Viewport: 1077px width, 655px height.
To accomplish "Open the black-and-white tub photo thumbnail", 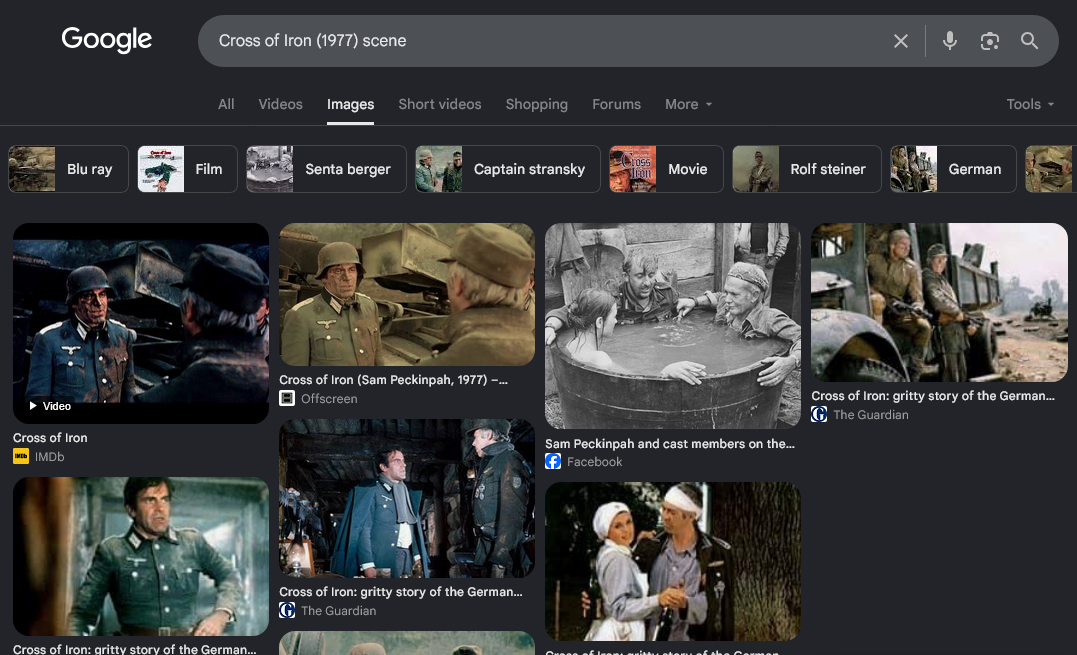I will coord(672,326).
